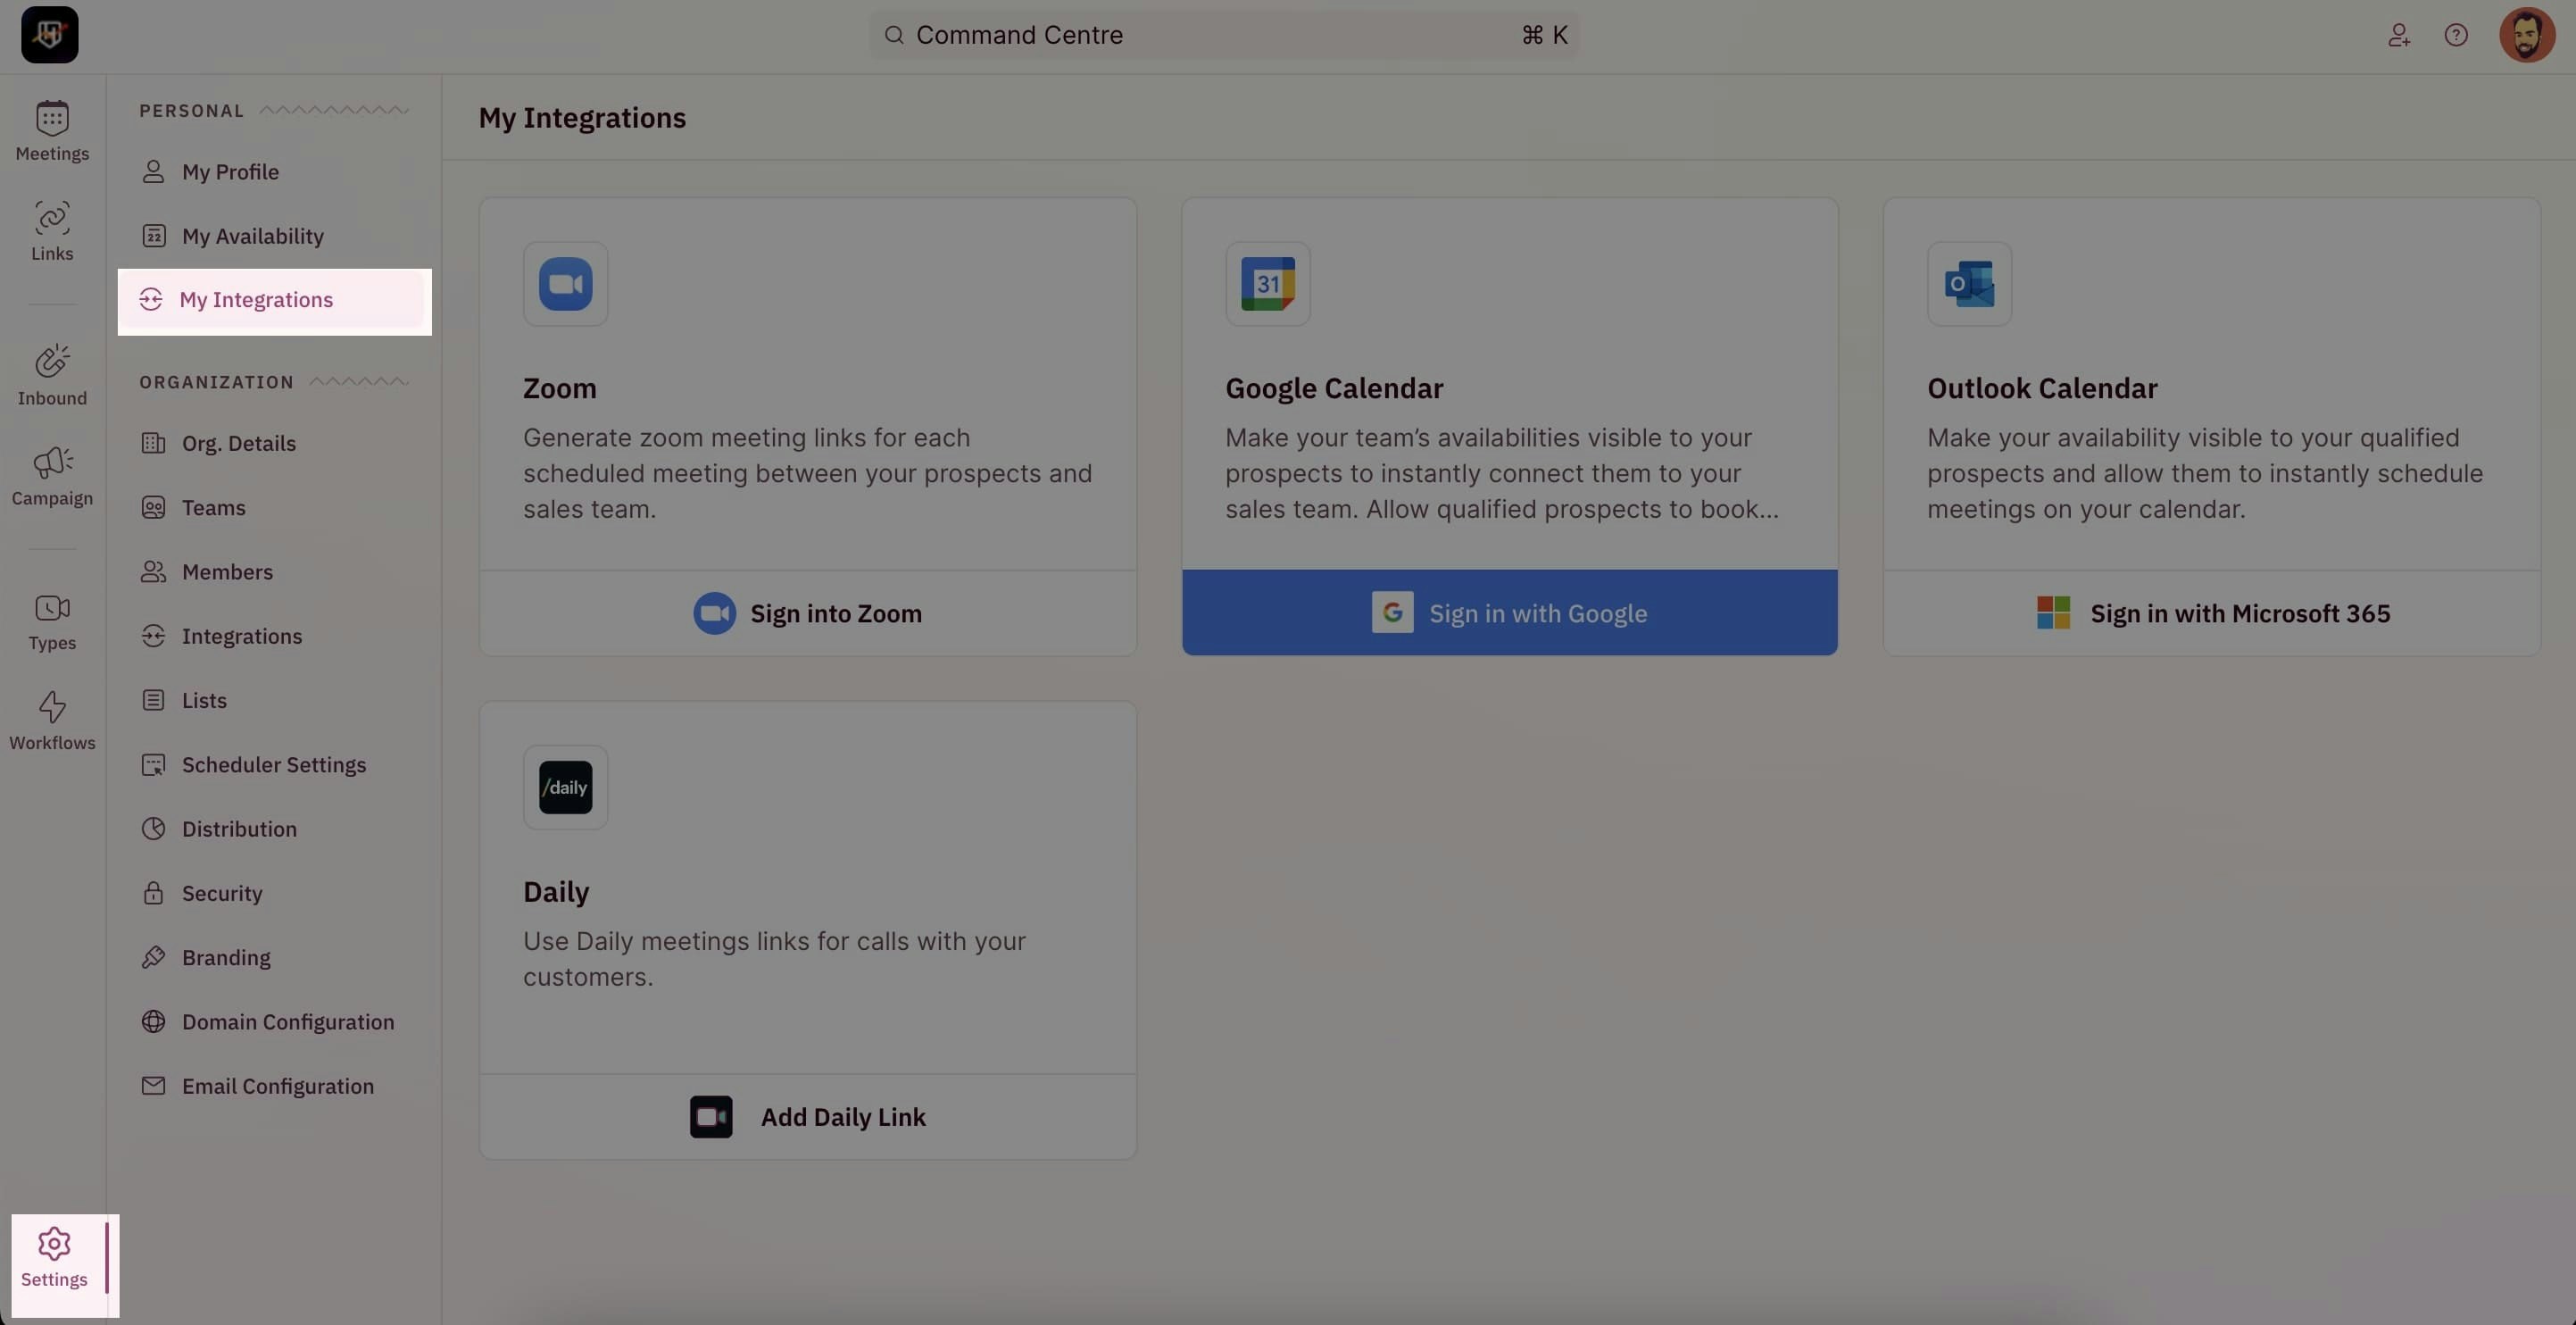Open the Meetings section in the left rail
The image size is (2576, 1325).
[x=52, y=131]
